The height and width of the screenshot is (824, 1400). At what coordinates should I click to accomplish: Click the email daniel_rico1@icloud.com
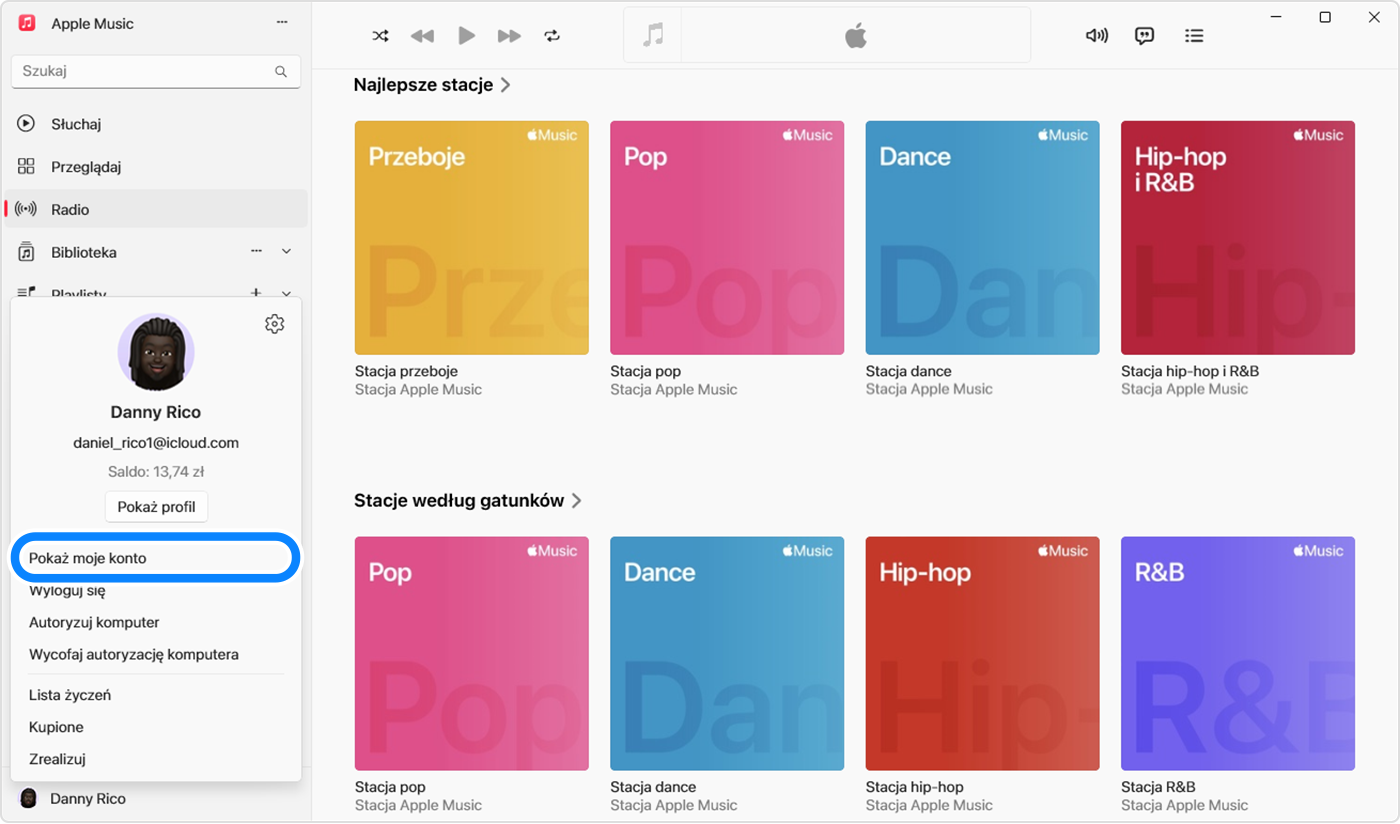click(156, 443)
